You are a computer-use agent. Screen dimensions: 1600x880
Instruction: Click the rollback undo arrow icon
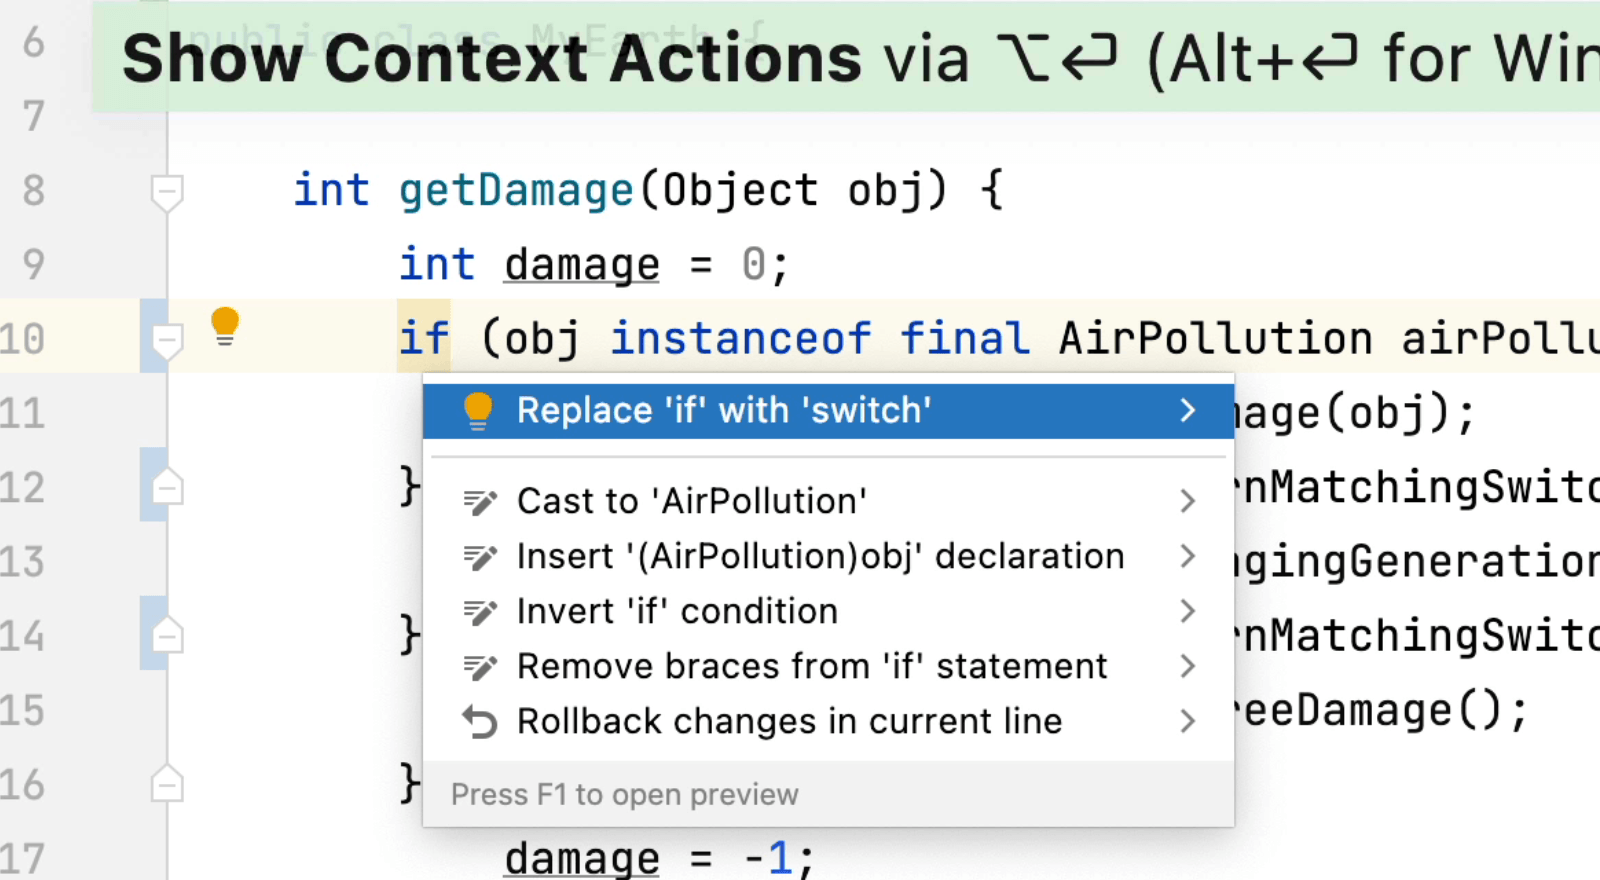480,721
